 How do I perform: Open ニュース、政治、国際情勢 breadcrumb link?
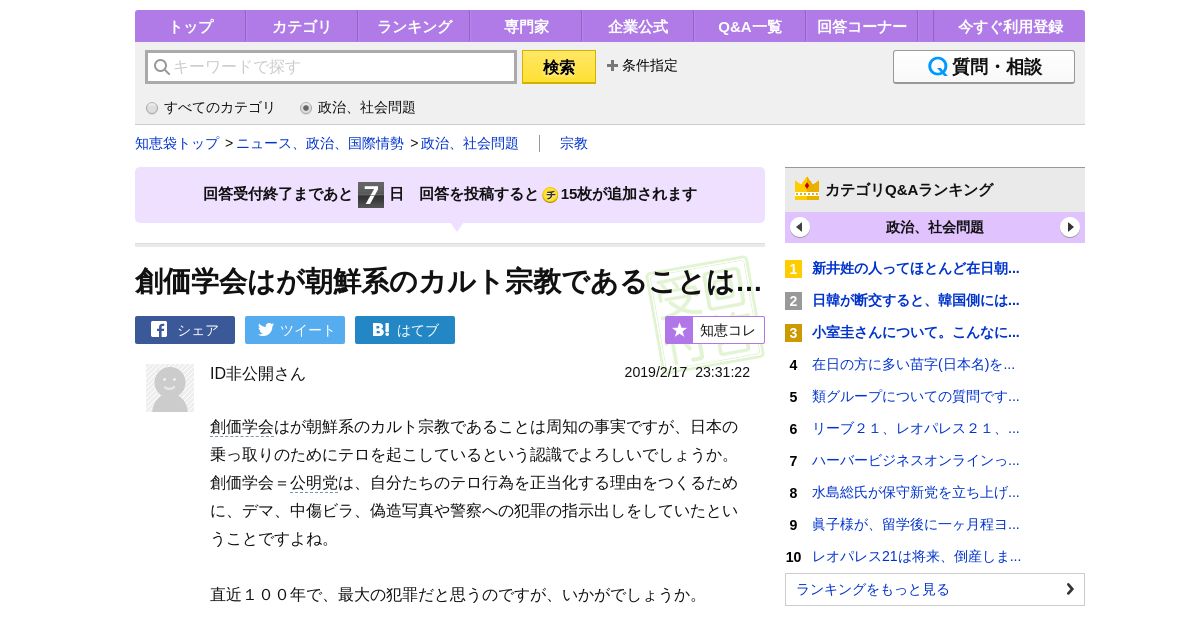point(320,143)
